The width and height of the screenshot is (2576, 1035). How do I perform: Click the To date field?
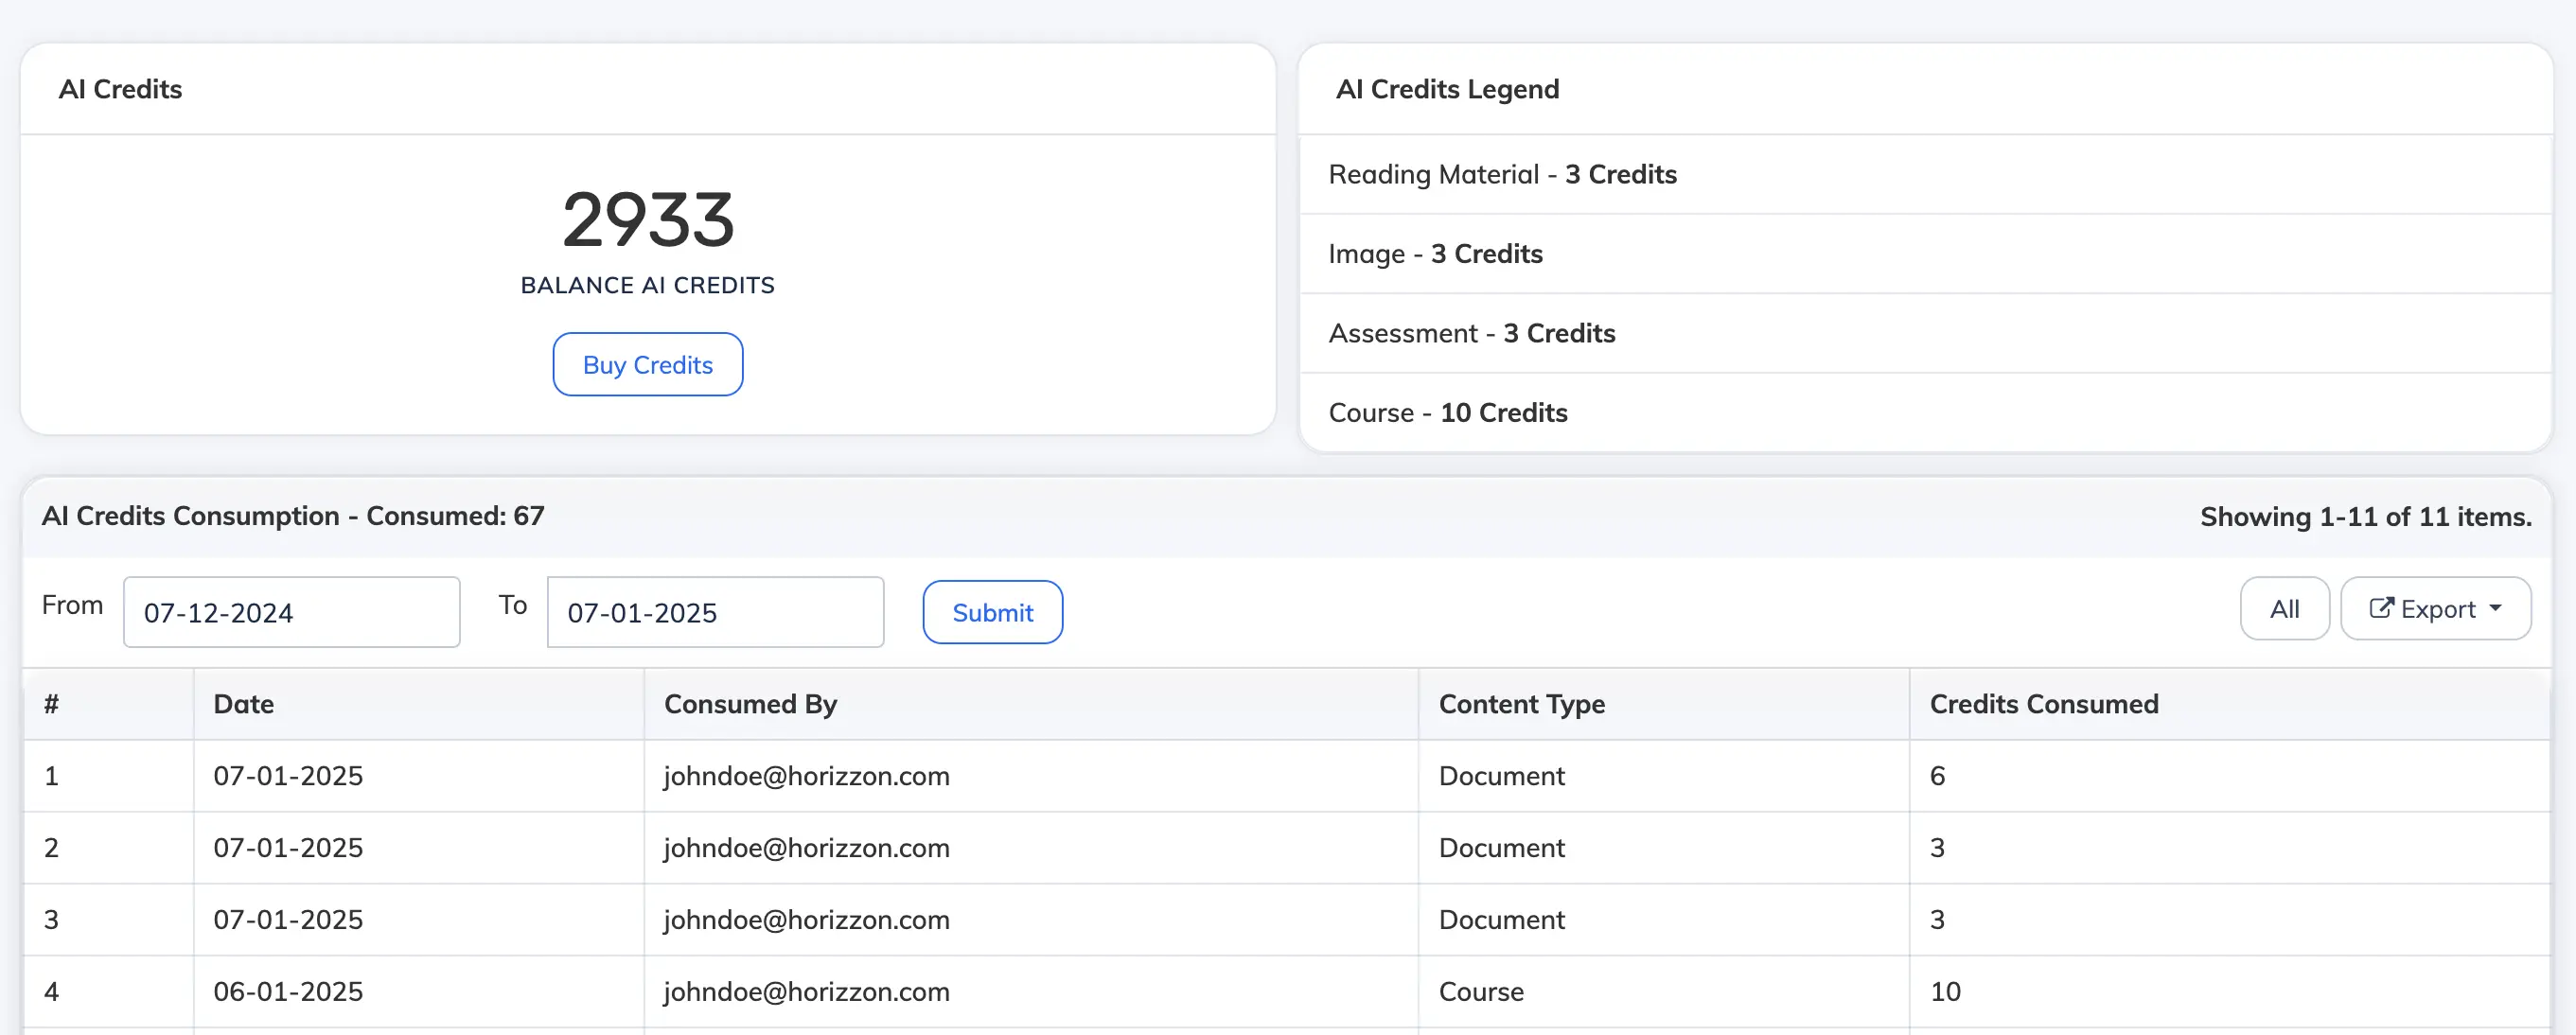pos(715,613)
